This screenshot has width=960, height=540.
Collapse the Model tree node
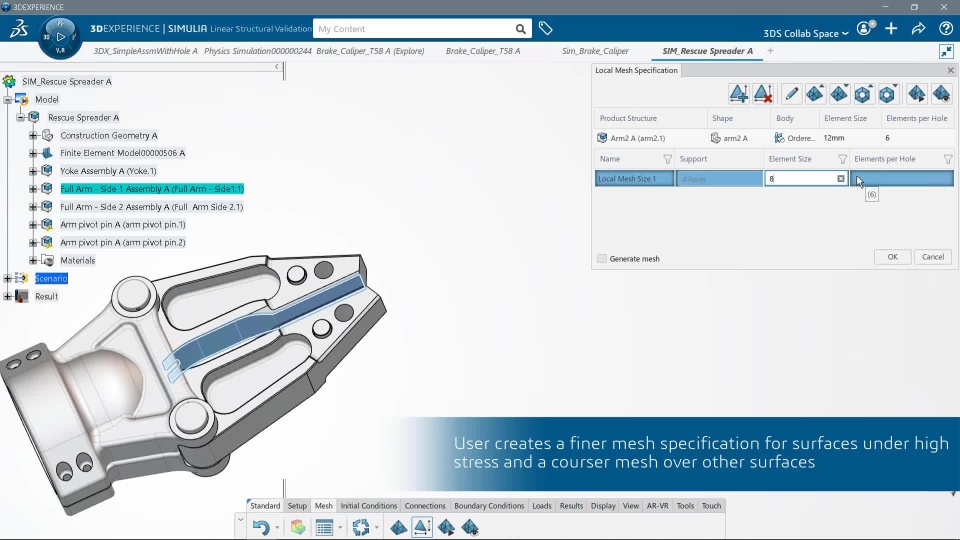click(x=8, y=99)
